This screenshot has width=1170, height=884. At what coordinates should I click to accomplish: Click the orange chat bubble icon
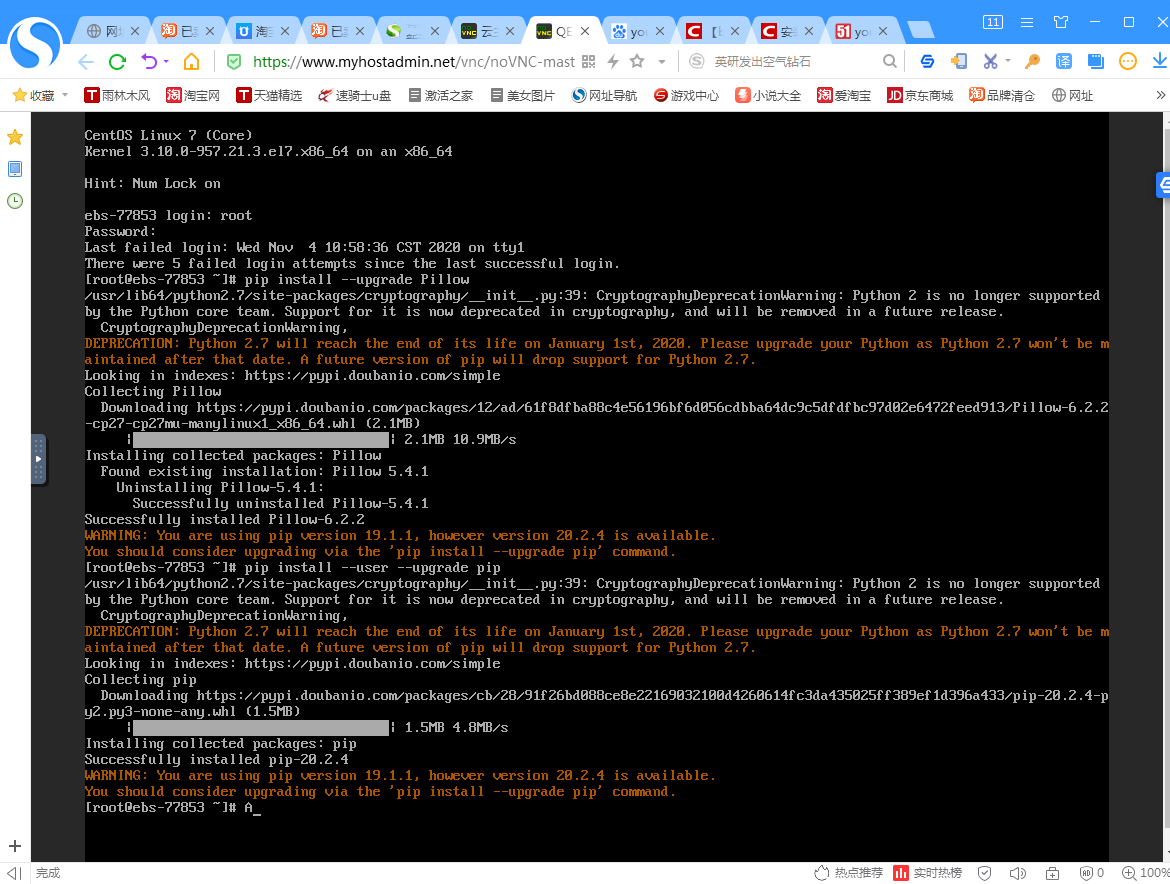[x=1127, y=61]
